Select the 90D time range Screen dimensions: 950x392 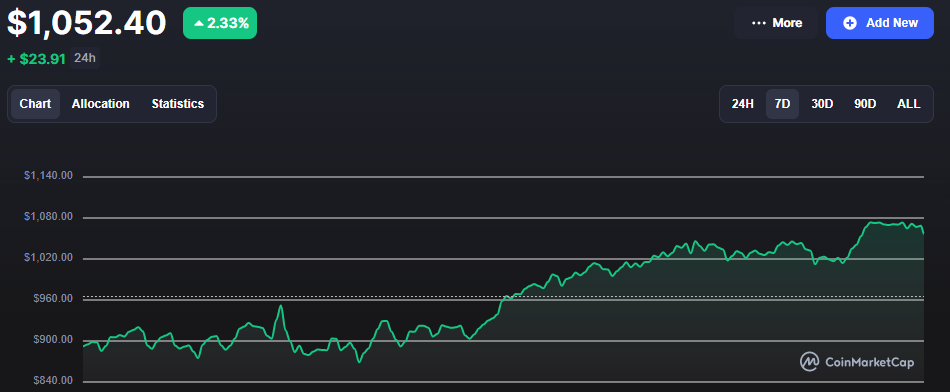point(865,104)
